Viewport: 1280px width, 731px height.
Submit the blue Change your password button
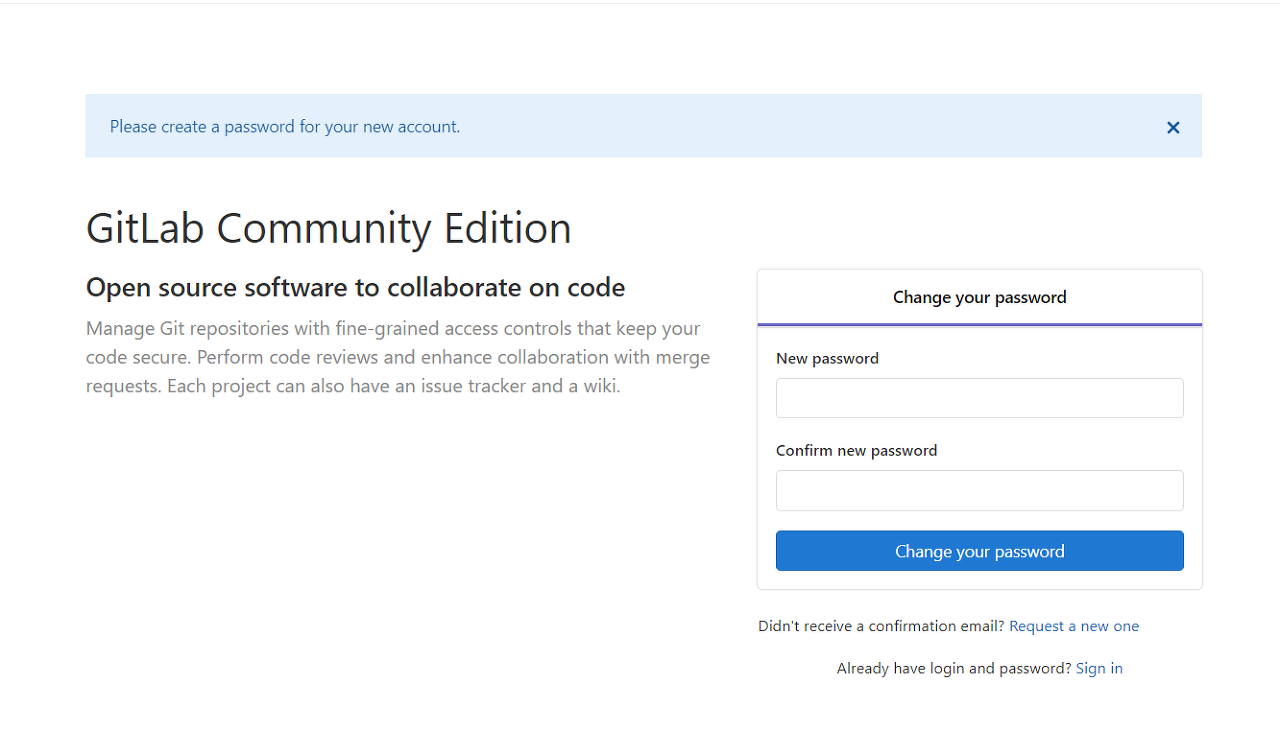(979, 551)
